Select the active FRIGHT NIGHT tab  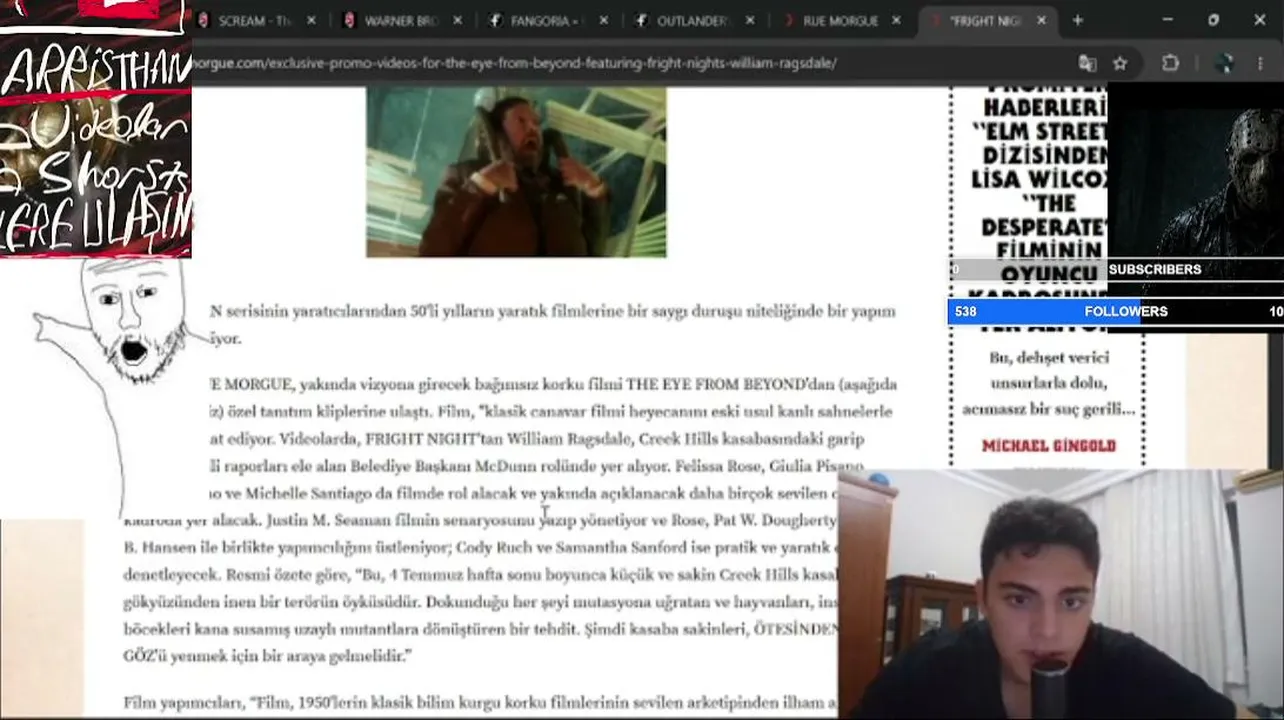985,20
